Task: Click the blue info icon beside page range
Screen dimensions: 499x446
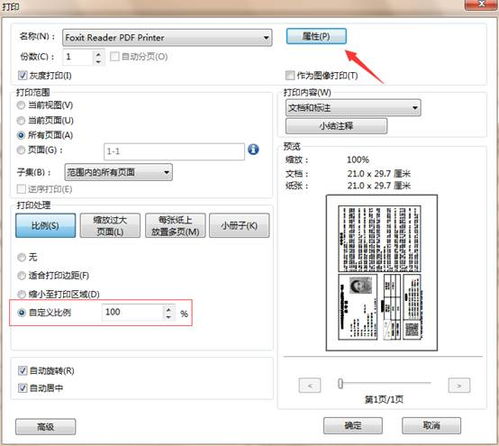Action: [x=253, y=149]
